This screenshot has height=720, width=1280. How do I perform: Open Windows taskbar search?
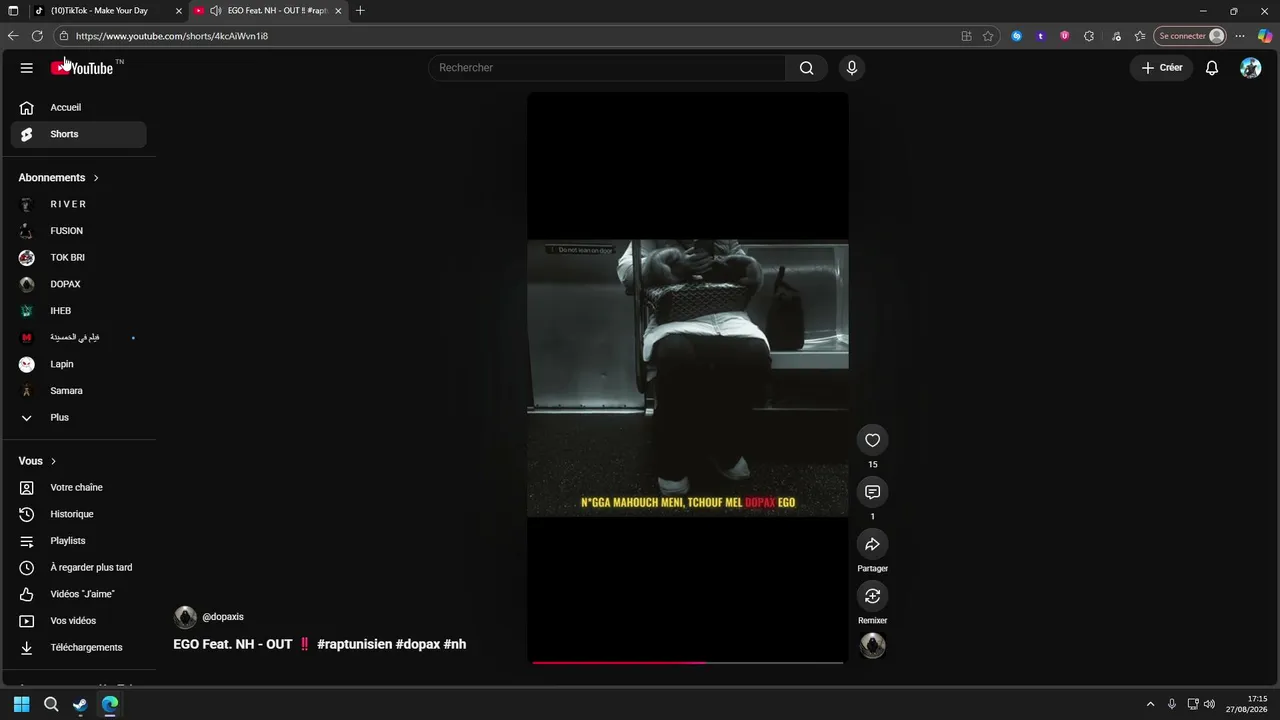[51, 704]
